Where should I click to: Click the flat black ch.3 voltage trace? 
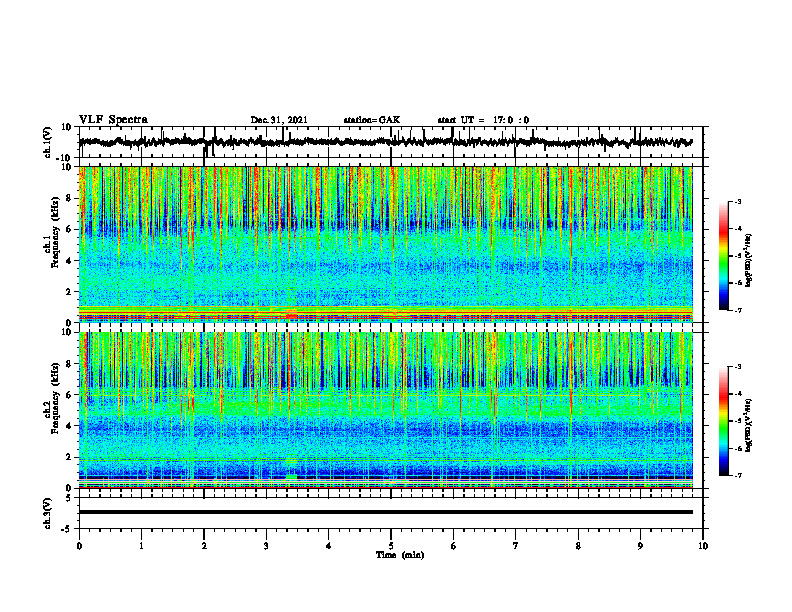tap(385, 512)
